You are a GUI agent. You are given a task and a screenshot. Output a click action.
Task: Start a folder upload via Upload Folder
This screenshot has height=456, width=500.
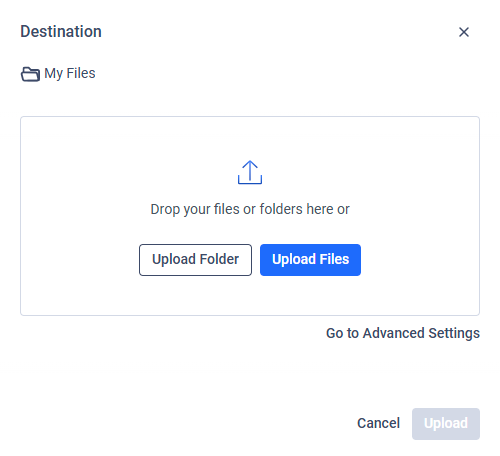195,260
